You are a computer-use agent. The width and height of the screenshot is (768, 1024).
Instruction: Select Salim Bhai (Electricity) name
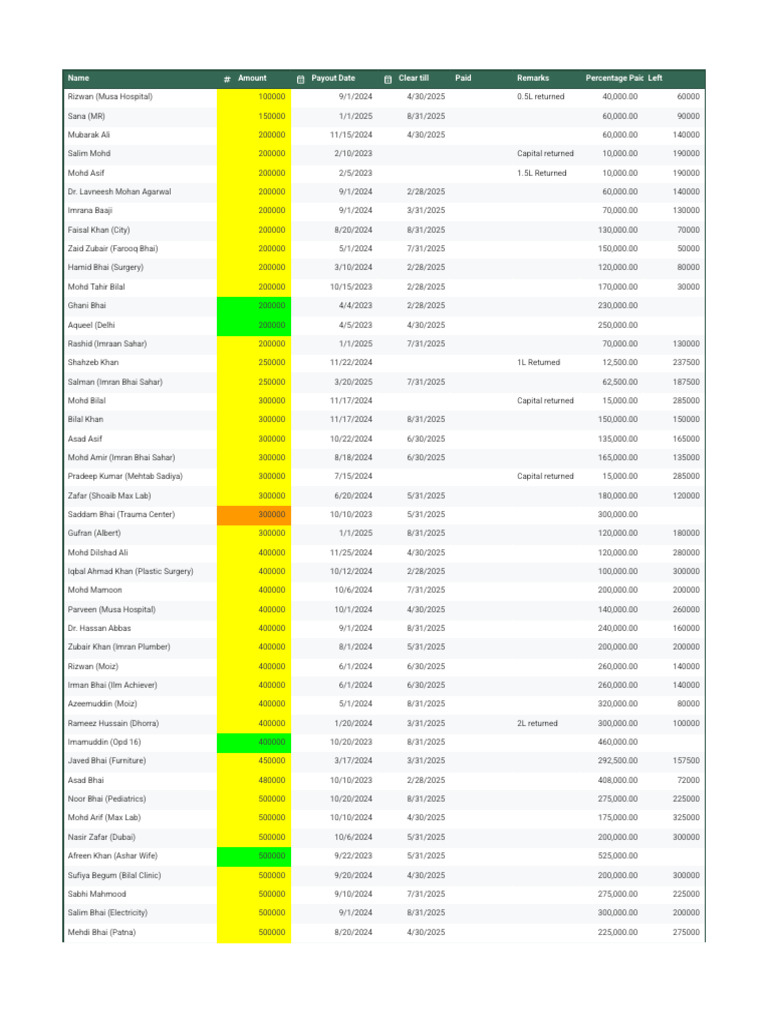coord(108,913)
